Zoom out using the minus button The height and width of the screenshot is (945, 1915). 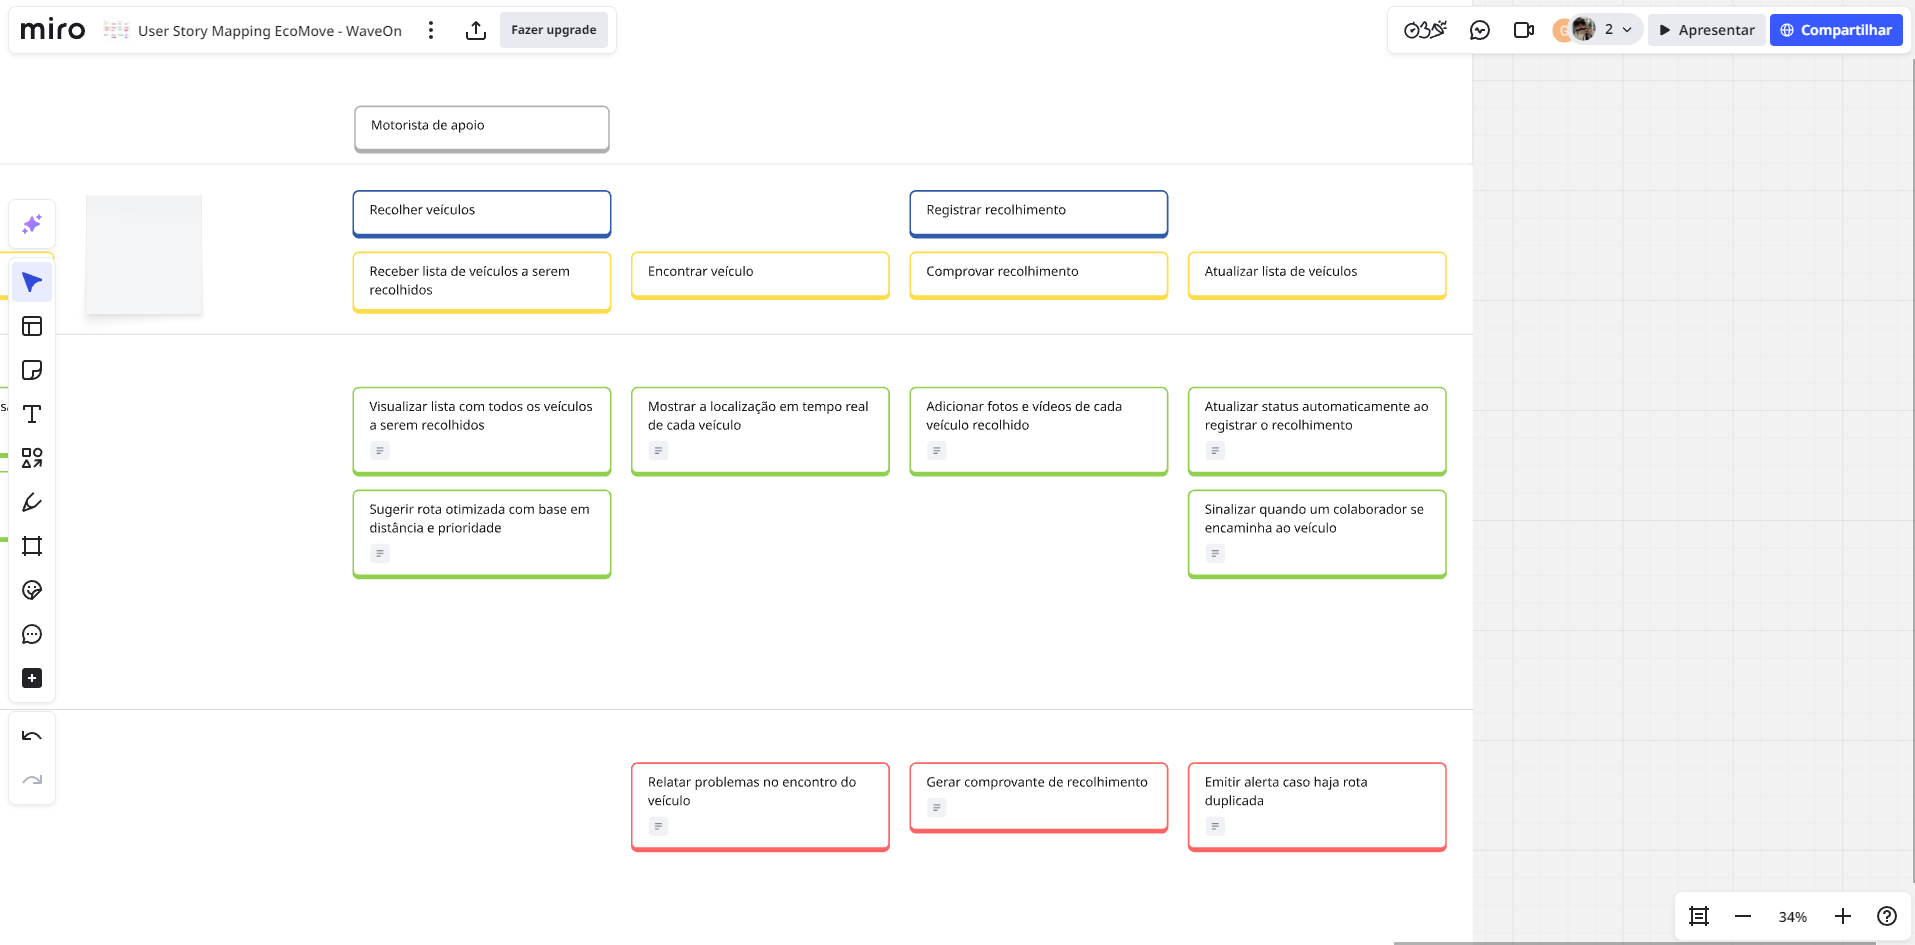[1743, 916]
